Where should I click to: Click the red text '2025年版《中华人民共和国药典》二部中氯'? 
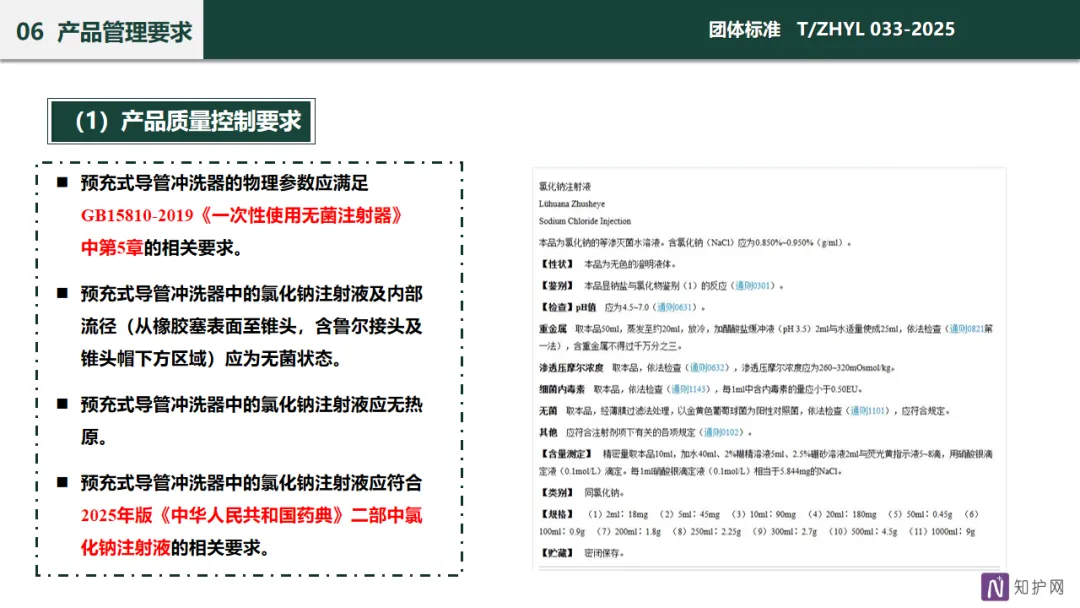251,516
